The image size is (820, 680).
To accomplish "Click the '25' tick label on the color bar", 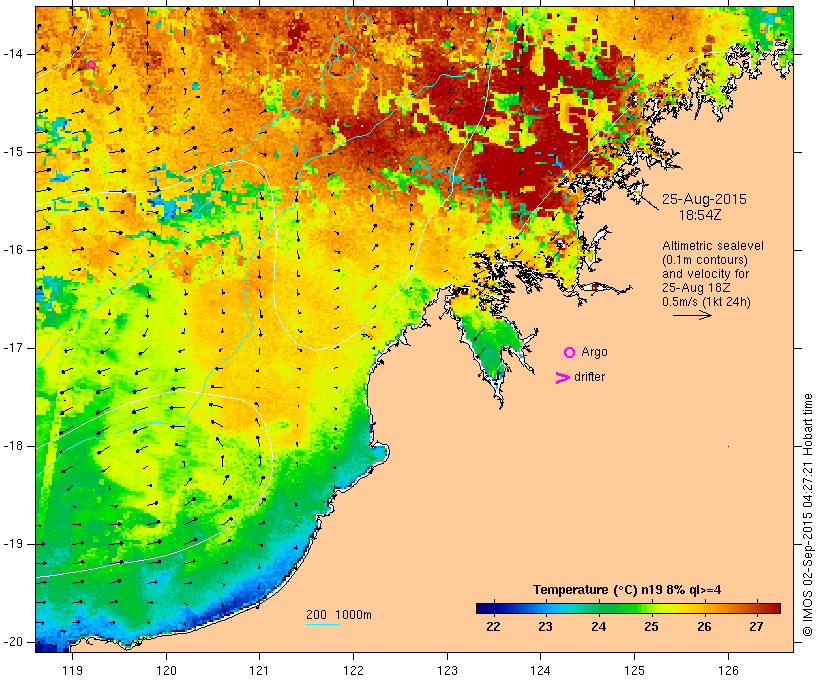I will (651, 627).
